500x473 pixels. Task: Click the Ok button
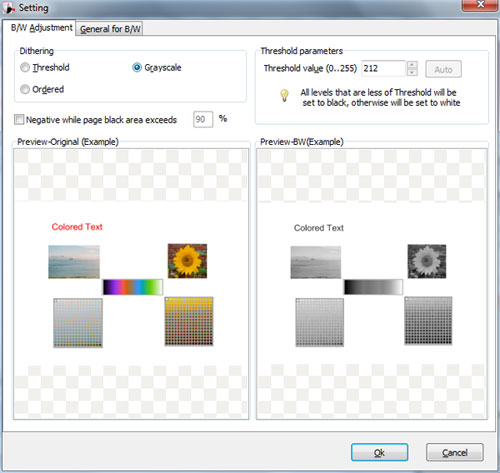coord(379,452)
